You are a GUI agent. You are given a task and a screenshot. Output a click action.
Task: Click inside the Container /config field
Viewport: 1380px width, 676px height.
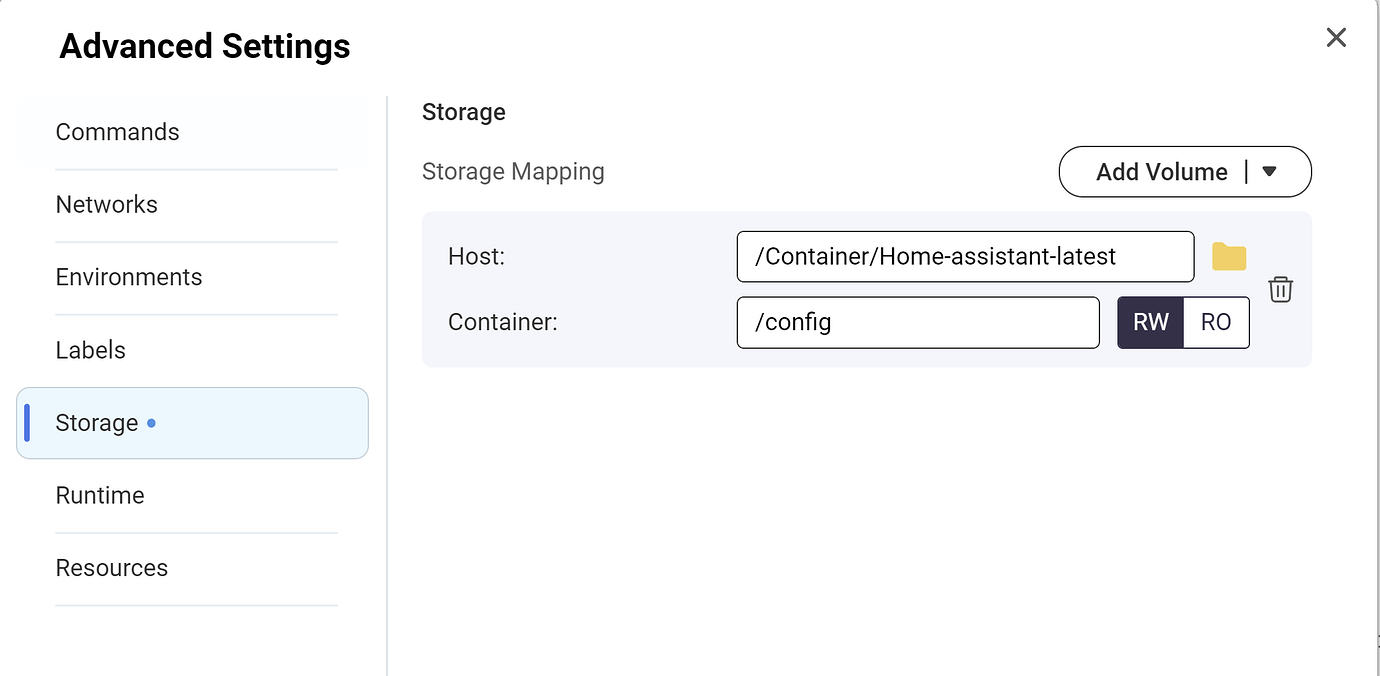coord(917,322)
